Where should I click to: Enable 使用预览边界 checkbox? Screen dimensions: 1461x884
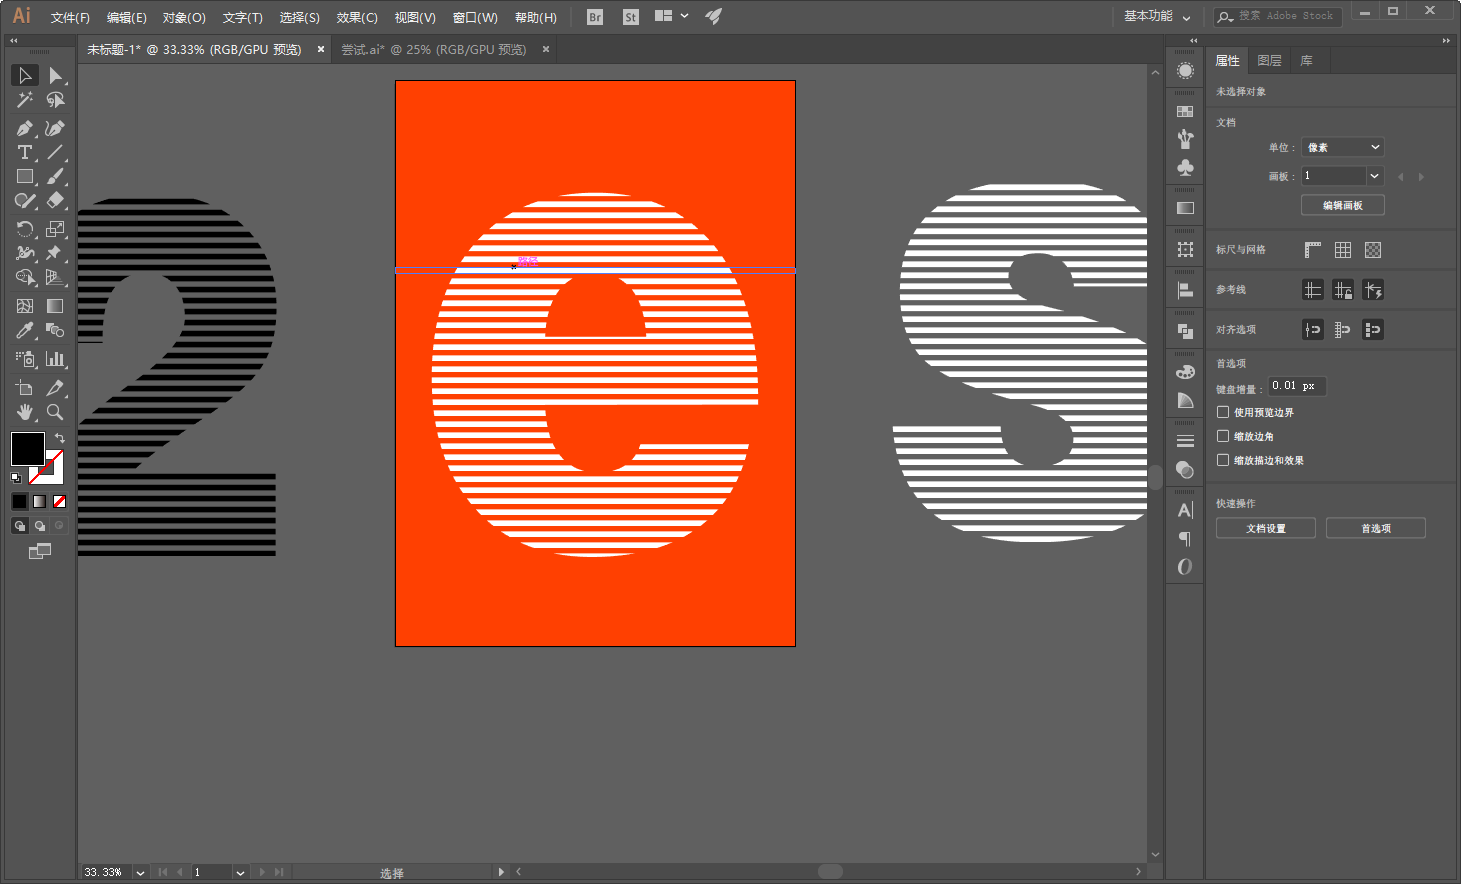[x=1223, y=412]
